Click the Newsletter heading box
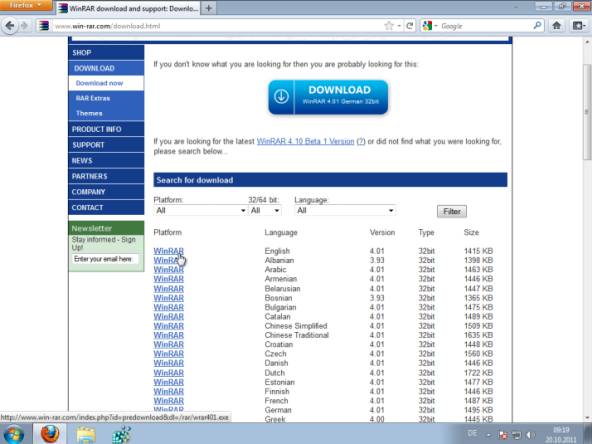The height and width of the screenshot is (444, 592). 106,228
